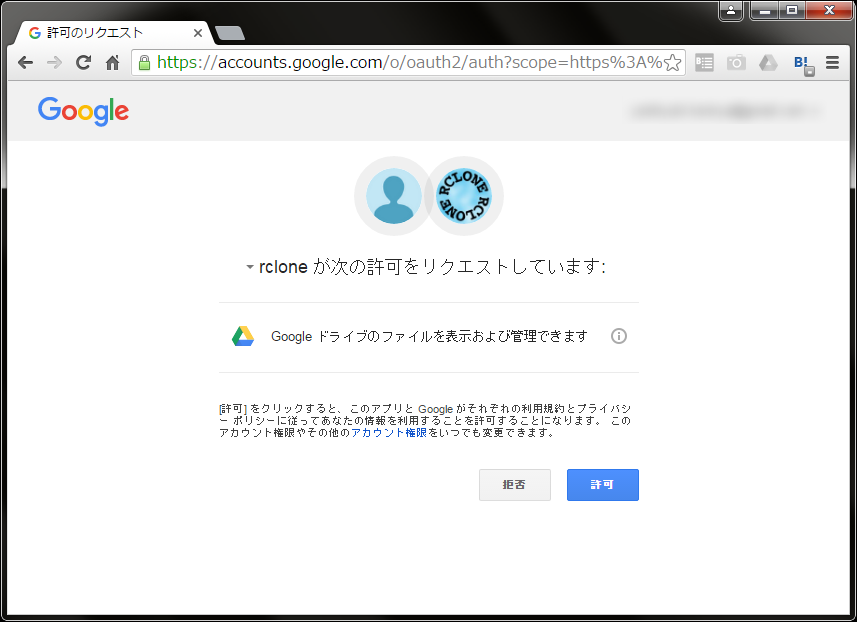Click the round RCLONE app logo
This screenshot has width=857, height=622.
point(464,195)
